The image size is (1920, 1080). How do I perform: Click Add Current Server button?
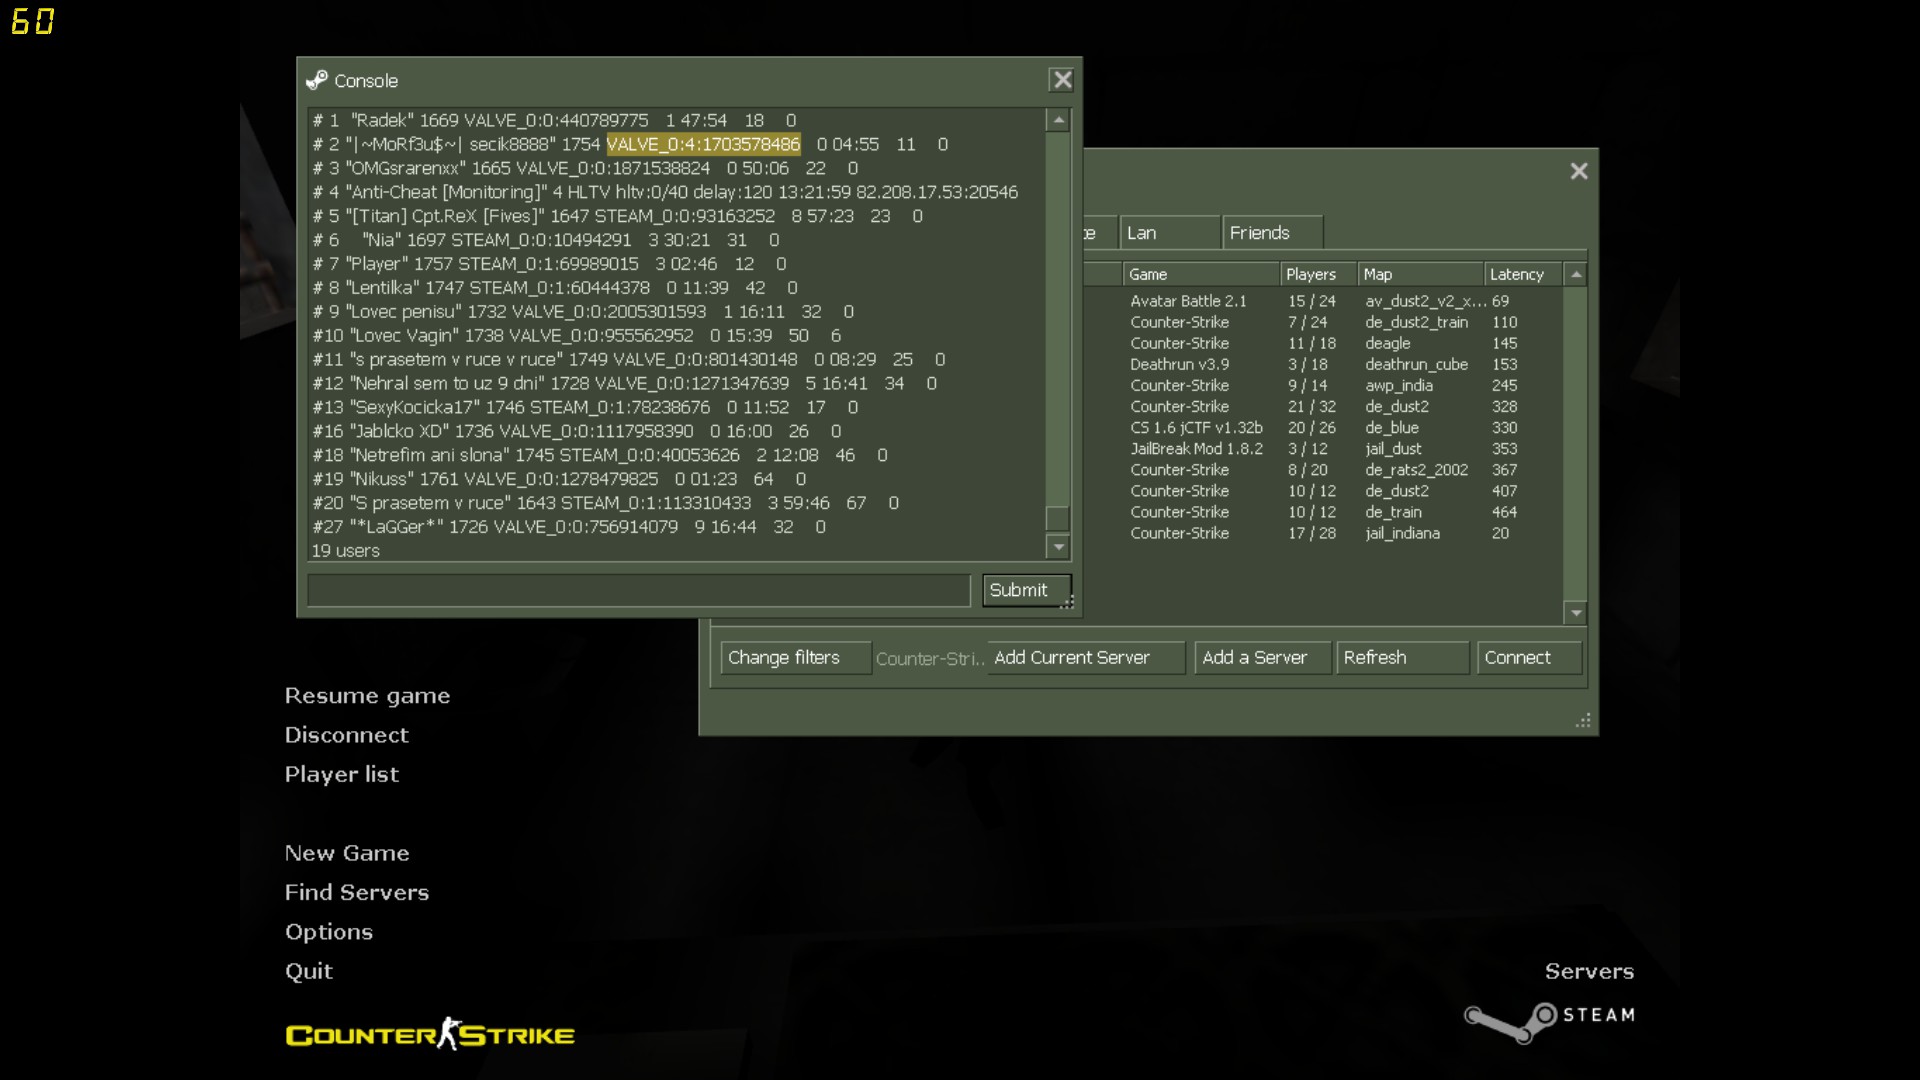click(x=1085, y=658)
